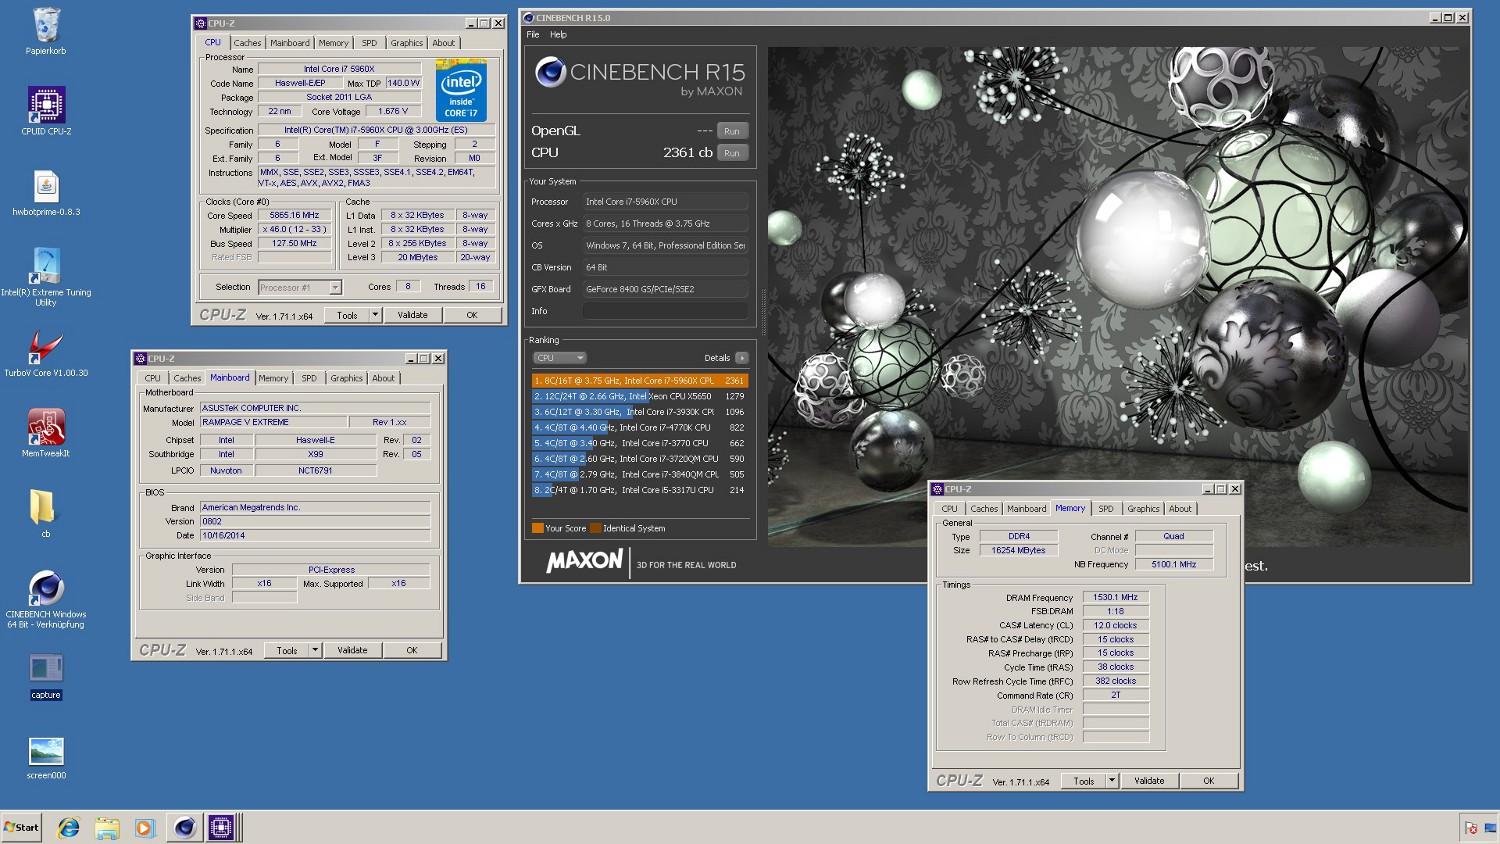Viewport: 1500px width, 844px height.
Task: Open Graphics tab in top CPU-Z window
Action: pos(407,43)
